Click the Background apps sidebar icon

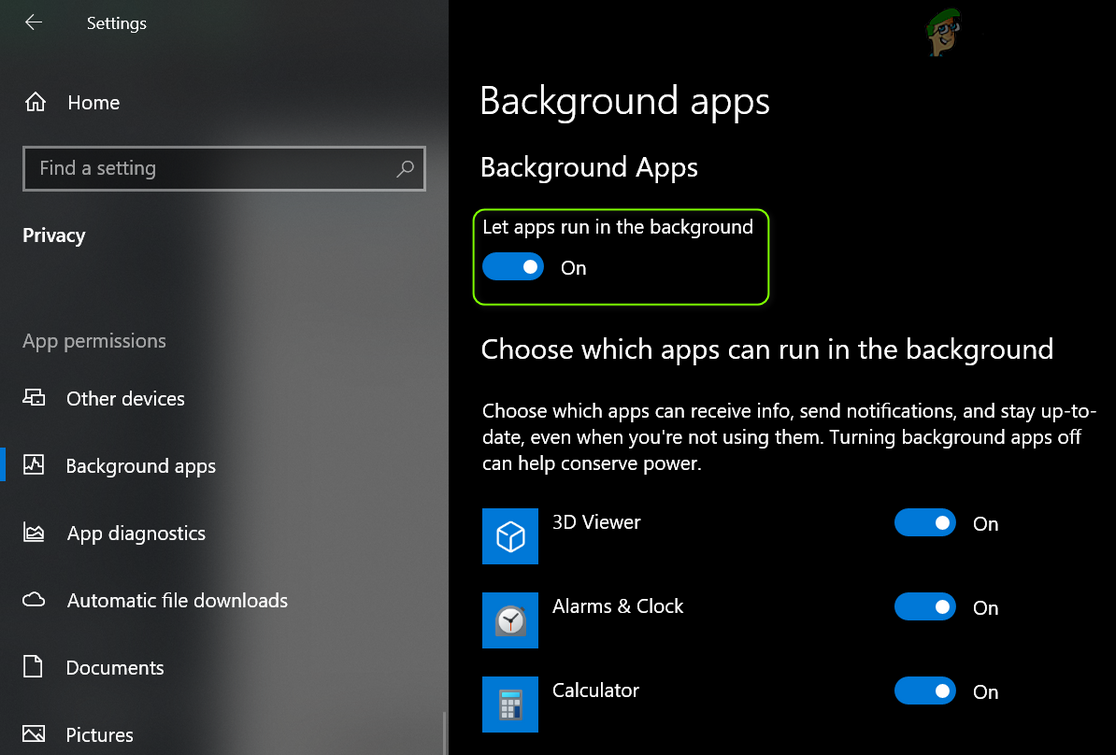pyautogui.click(x=33, y=465)
